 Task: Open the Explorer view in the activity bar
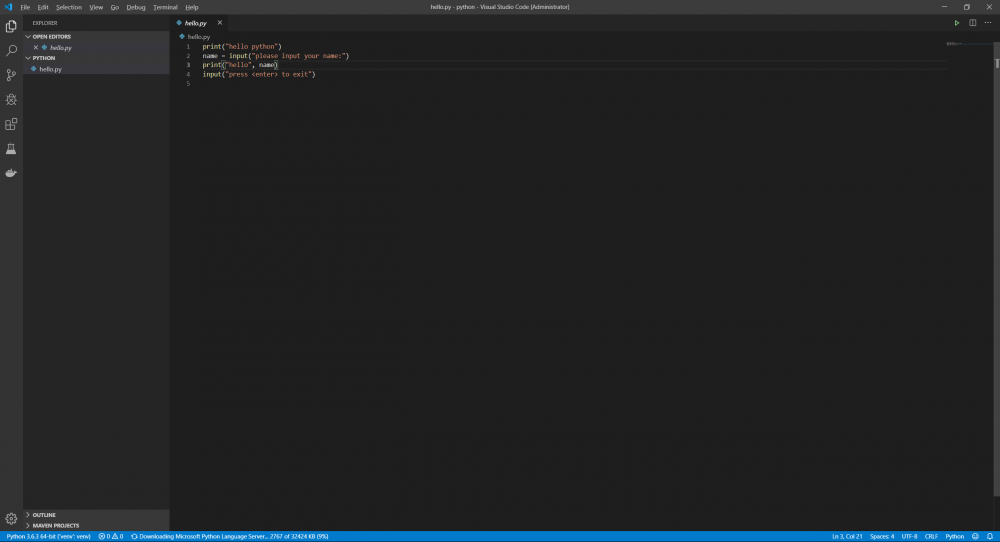(11, 26)
